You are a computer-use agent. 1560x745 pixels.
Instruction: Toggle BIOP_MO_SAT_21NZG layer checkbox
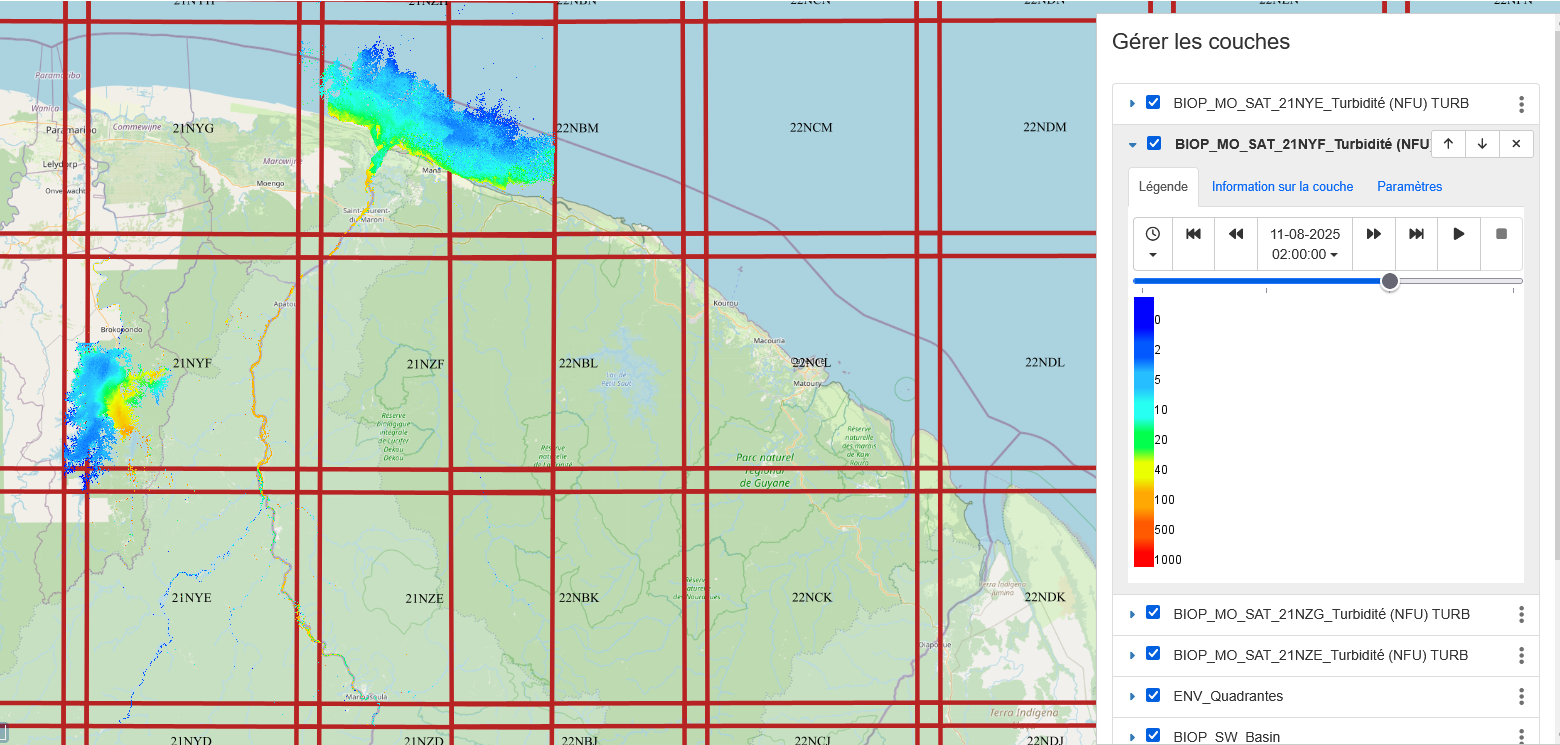click(x=1153, y=613)
